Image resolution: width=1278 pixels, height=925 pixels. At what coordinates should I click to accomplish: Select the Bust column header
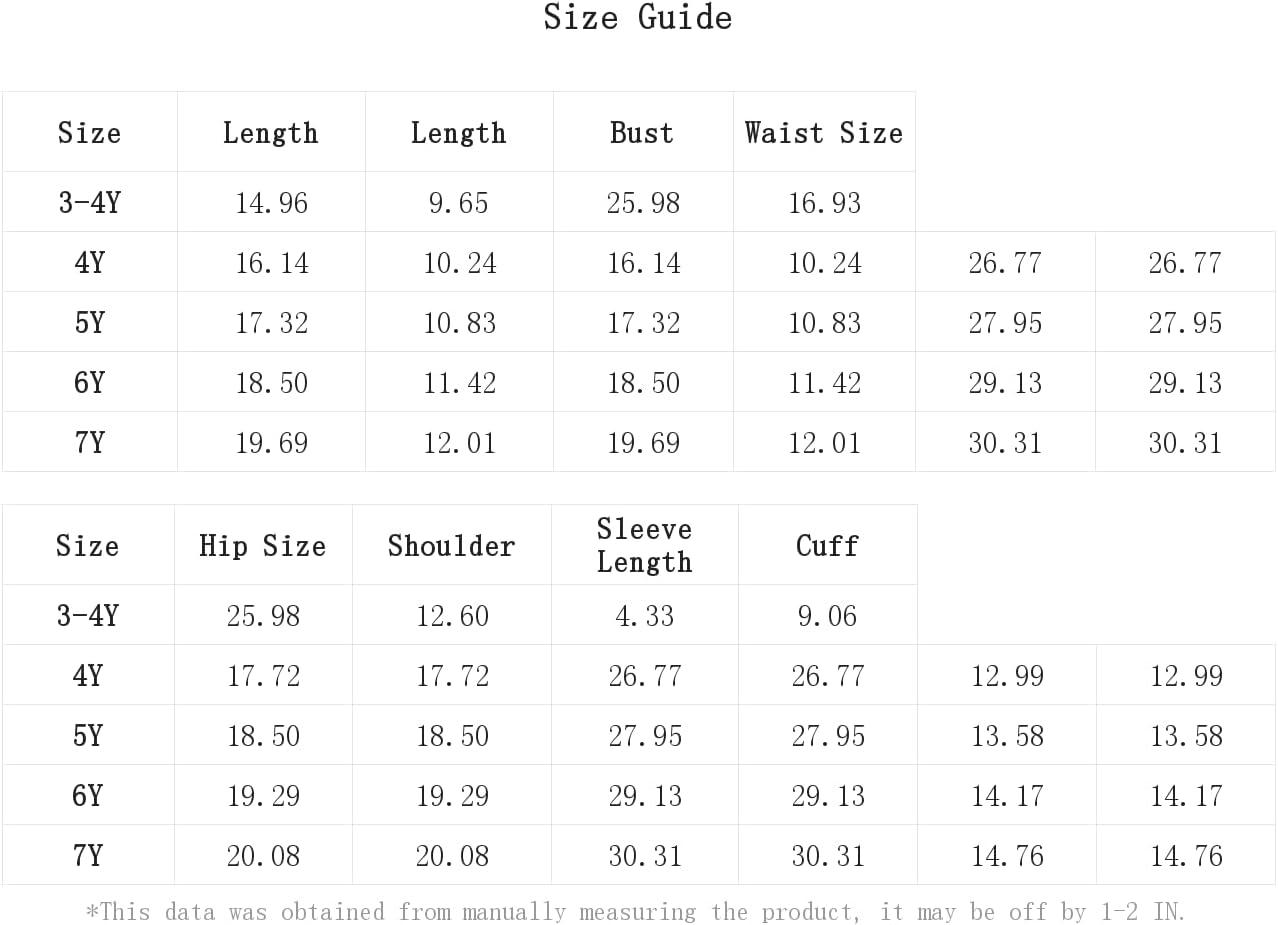click(642, 133)
